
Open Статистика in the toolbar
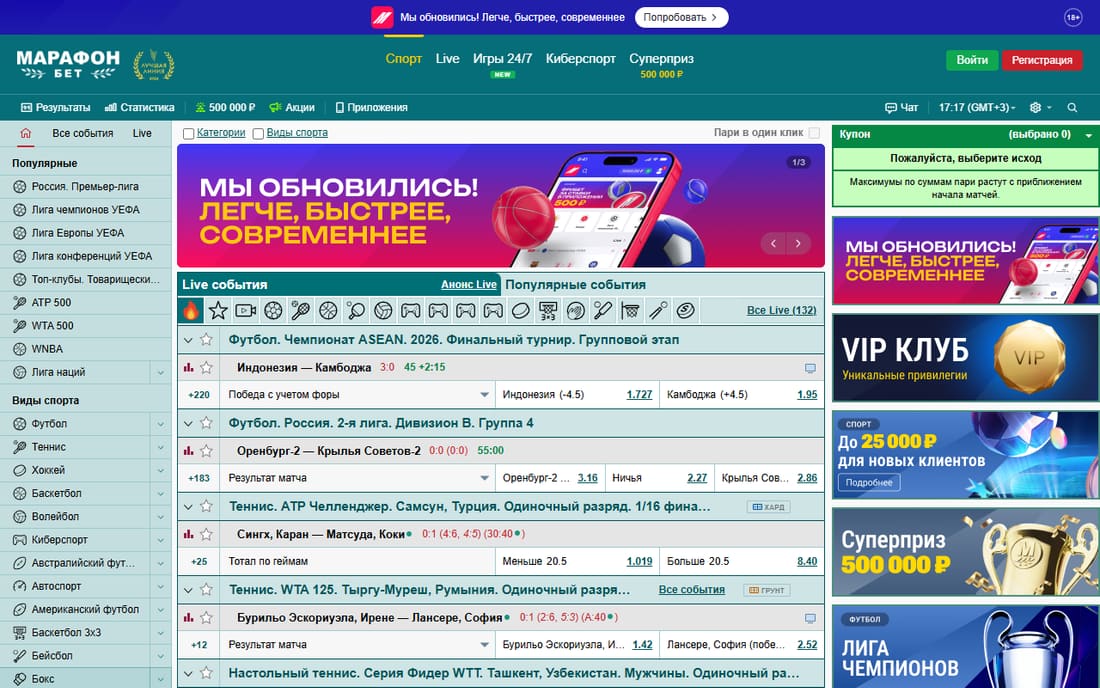140,107
